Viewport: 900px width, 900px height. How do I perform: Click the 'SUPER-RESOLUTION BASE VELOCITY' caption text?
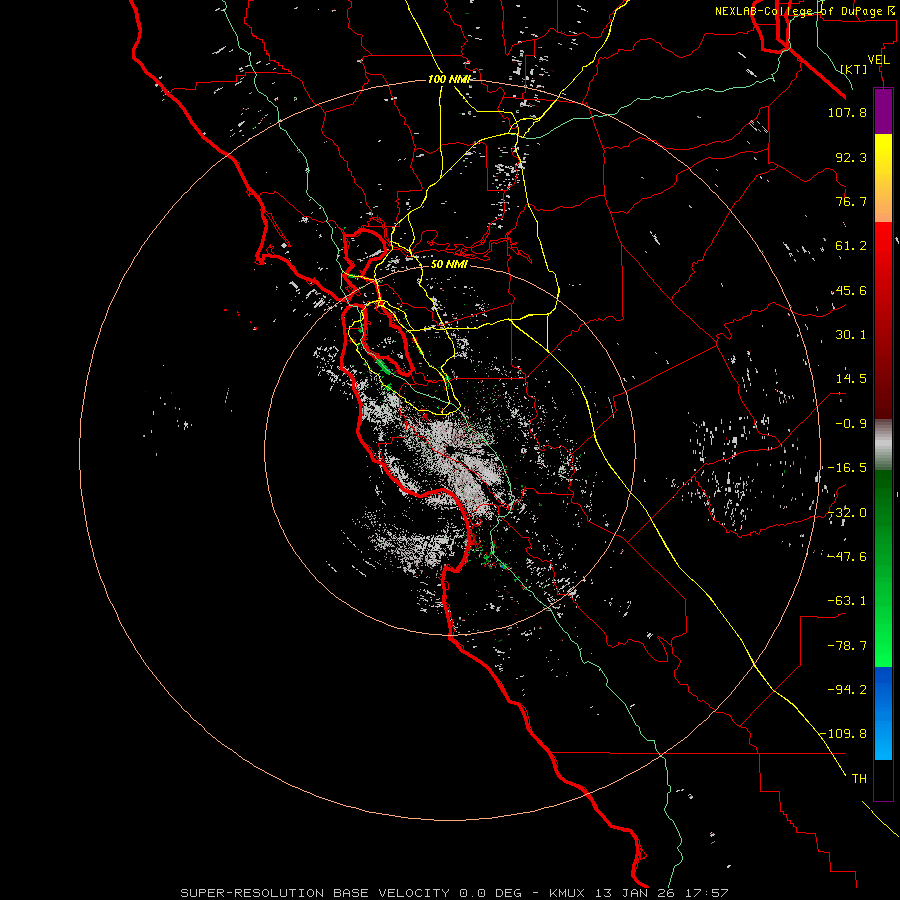click(x=315, y=893)
